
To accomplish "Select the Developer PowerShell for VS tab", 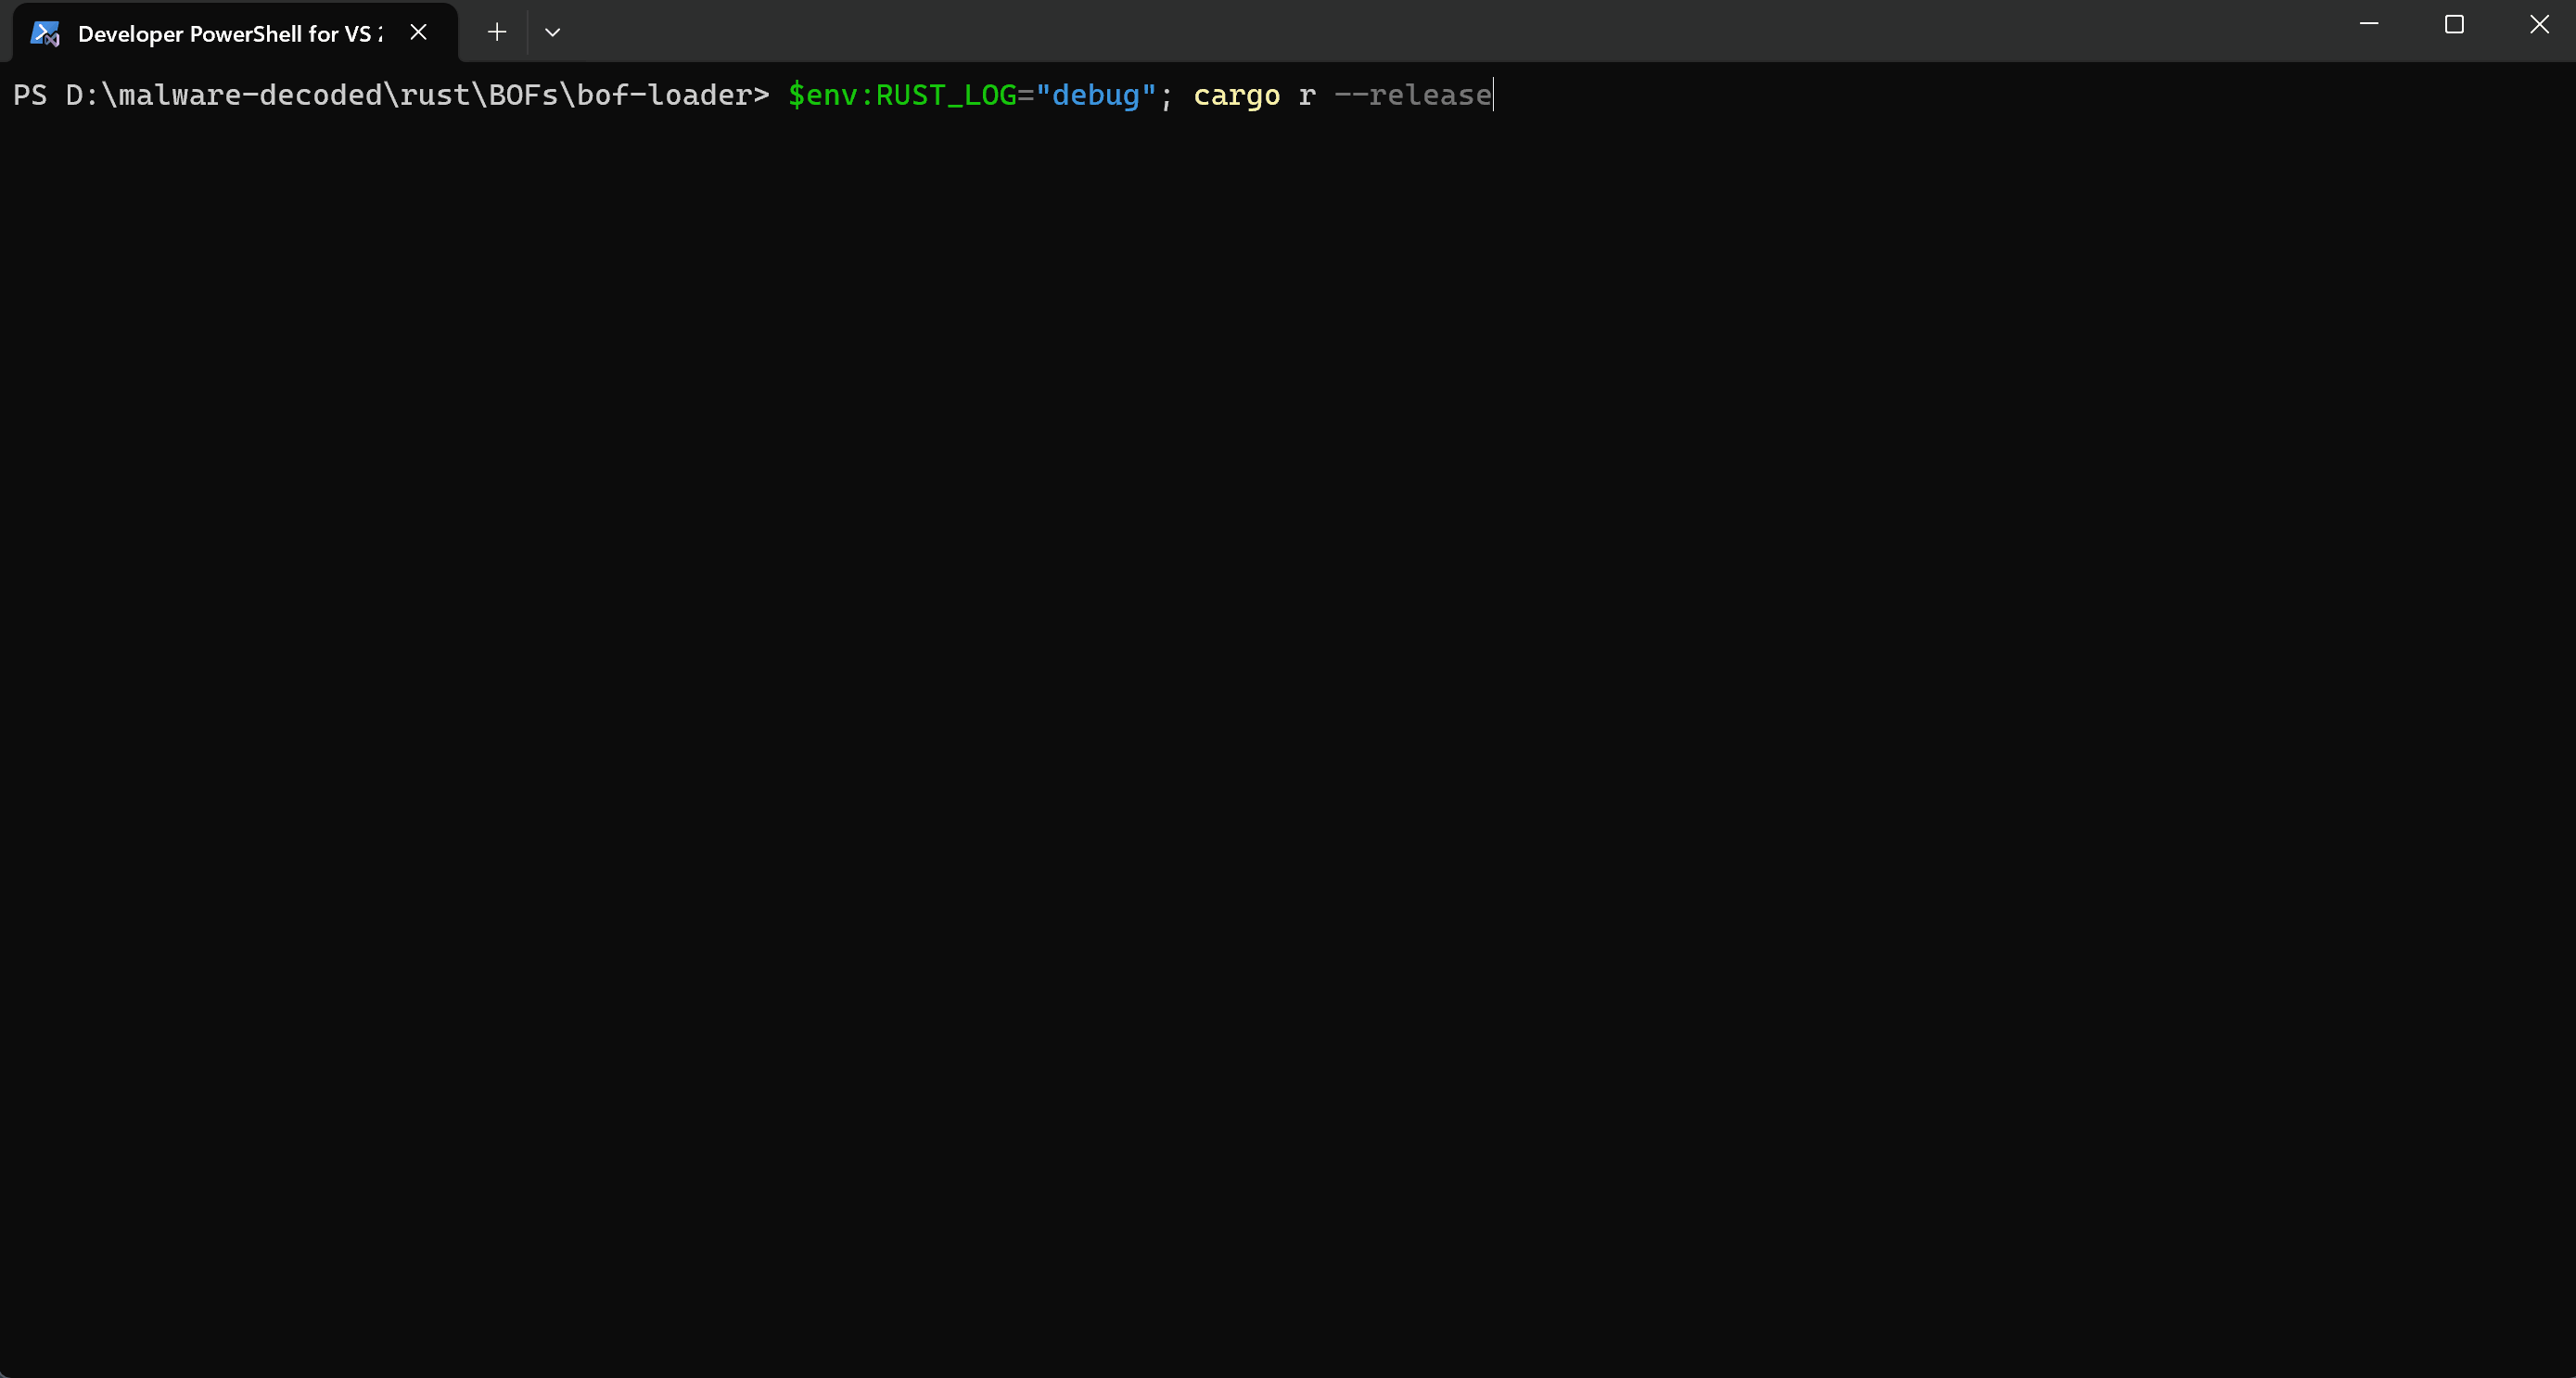I will coord(235,33).
